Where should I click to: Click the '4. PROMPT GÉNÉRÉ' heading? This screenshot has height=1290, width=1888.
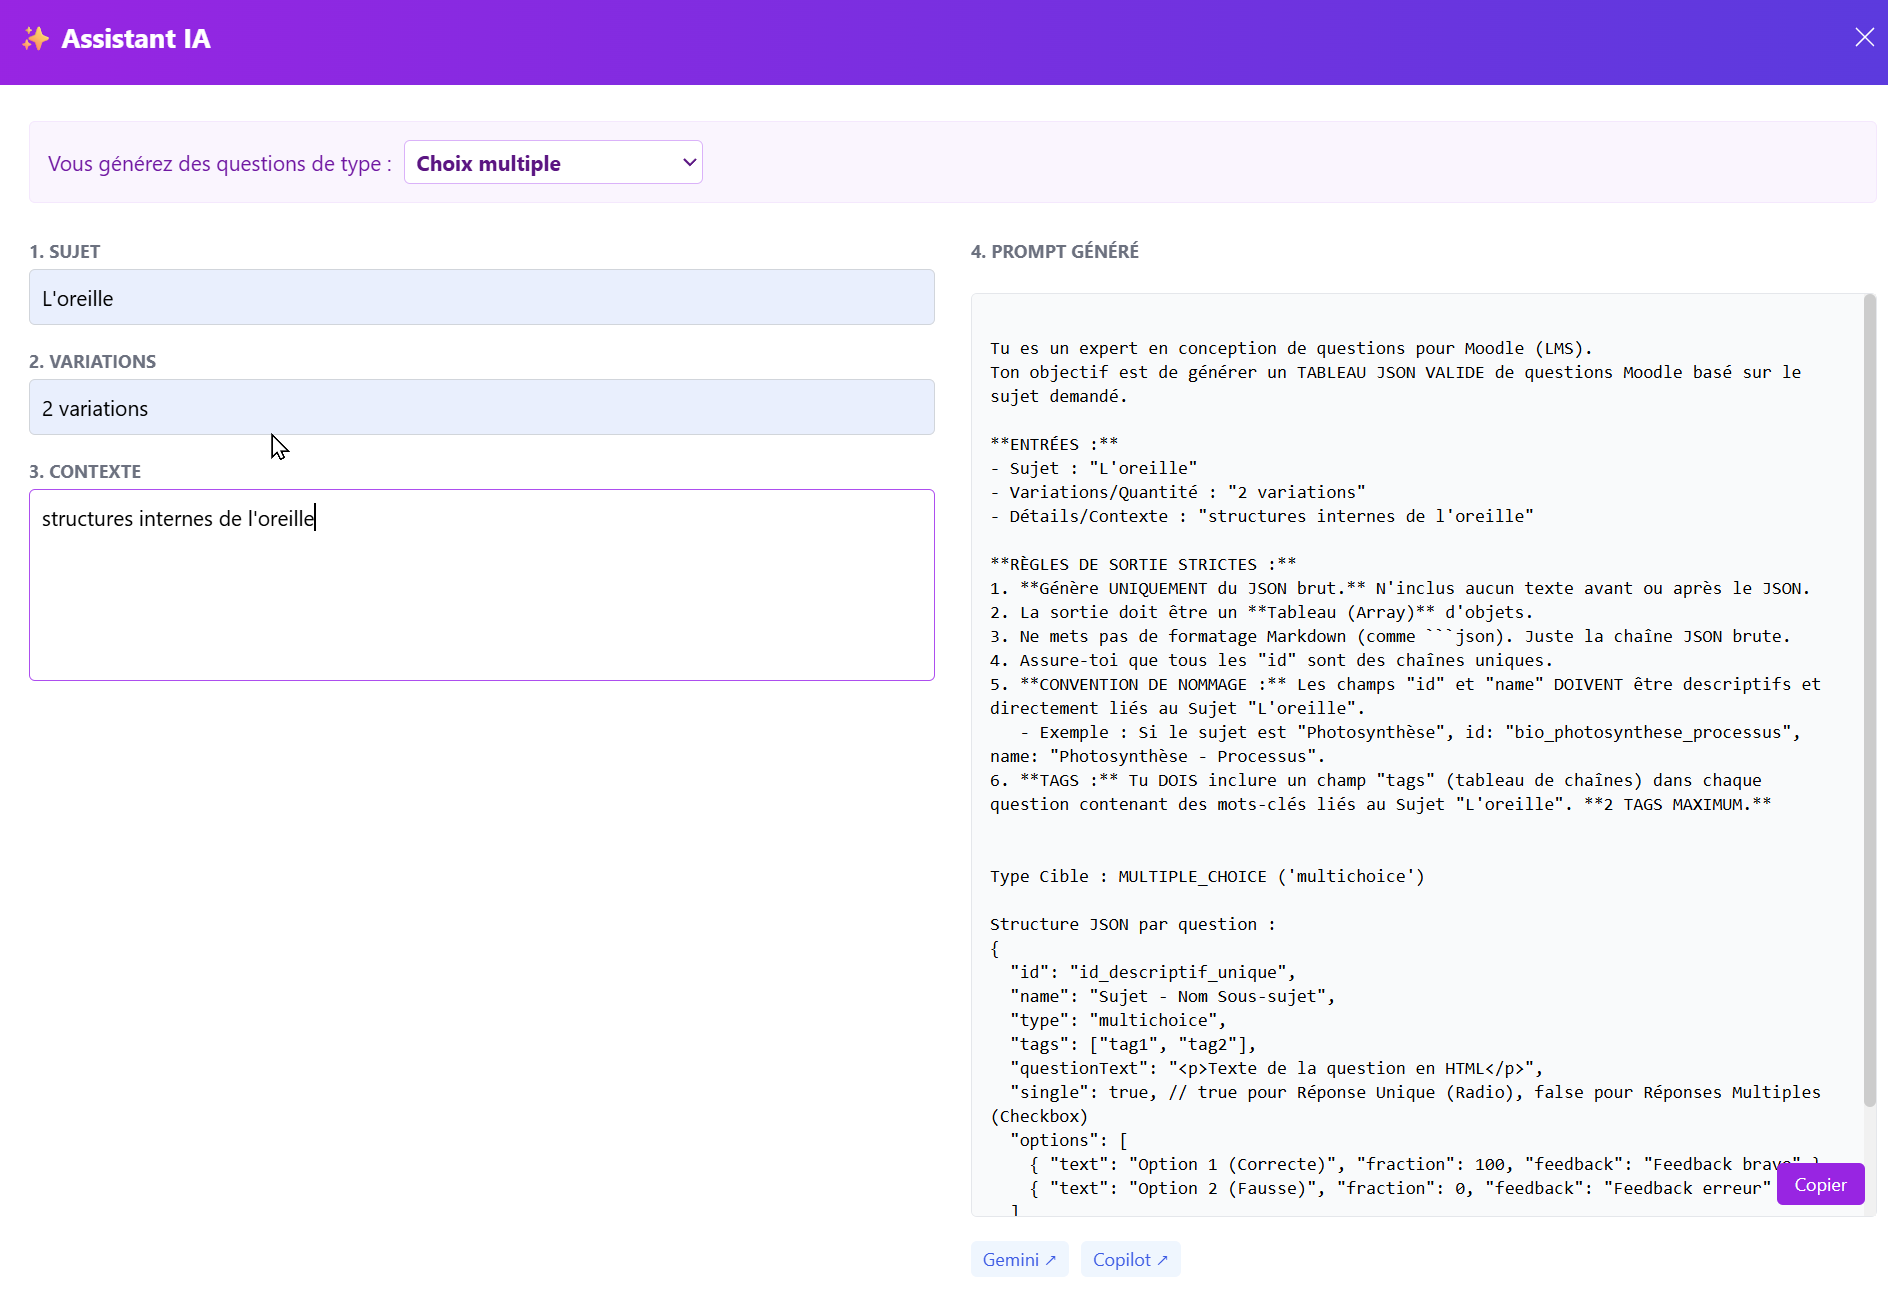1054,252
